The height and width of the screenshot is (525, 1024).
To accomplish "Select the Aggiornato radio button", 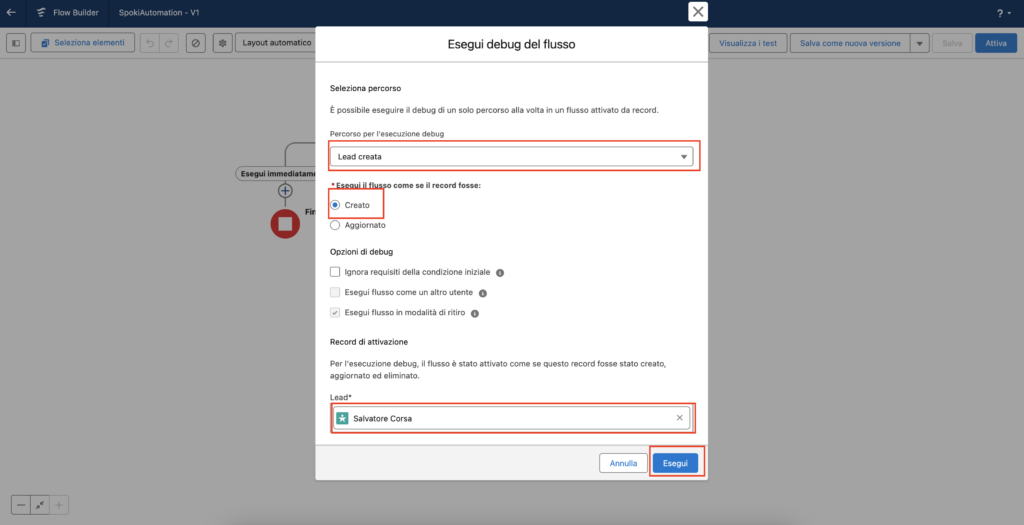I will [x=335, y=225].
